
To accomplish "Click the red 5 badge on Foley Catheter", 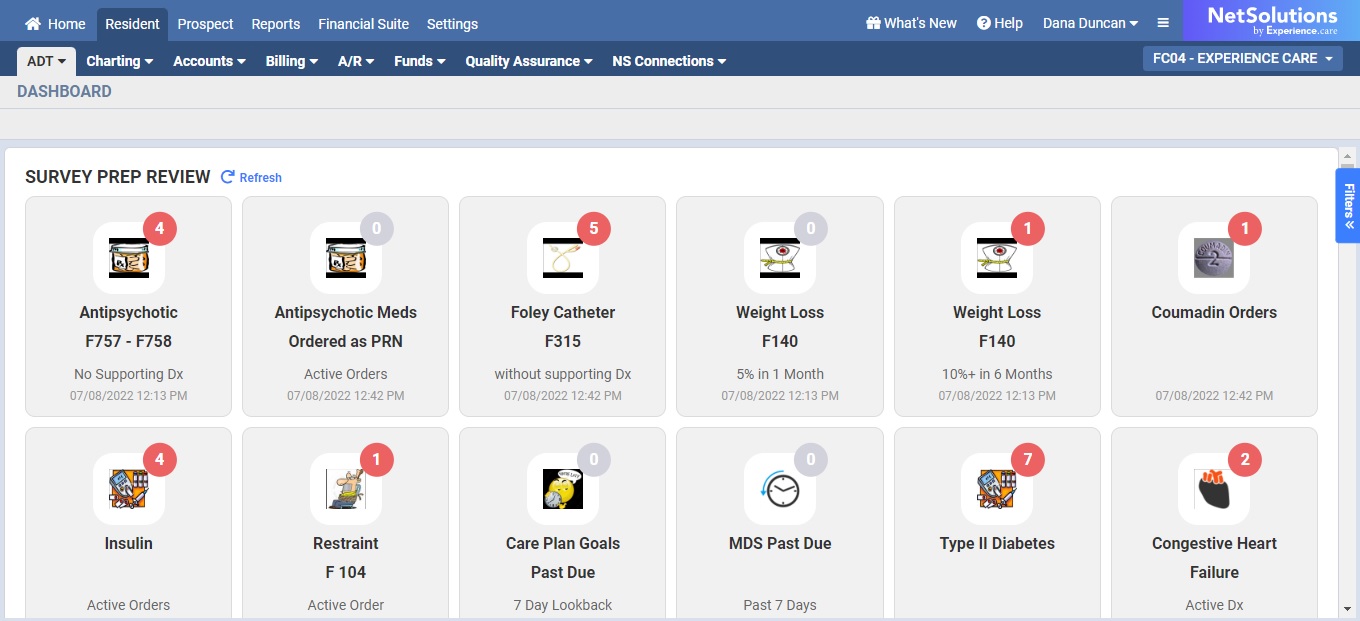I will click(594, 229).
